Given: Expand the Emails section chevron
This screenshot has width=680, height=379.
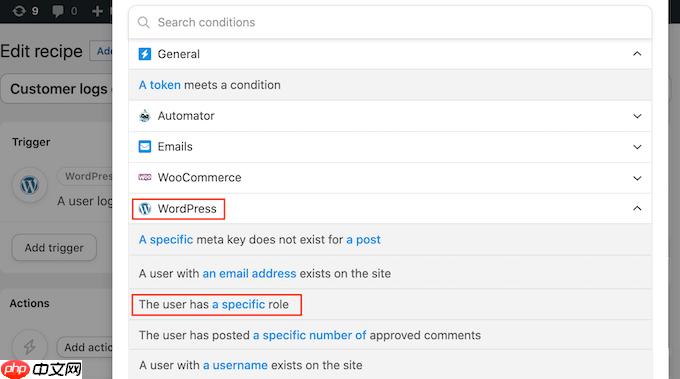Looking at the screenshot, I should tap(637, 147).
